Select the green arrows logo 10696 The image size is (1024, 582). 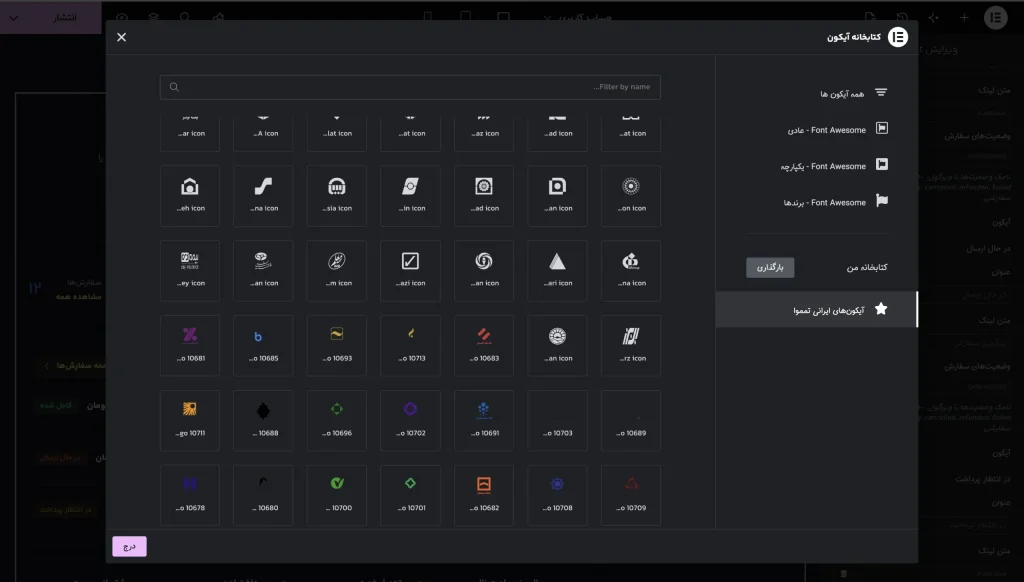[x=336, y=421]
